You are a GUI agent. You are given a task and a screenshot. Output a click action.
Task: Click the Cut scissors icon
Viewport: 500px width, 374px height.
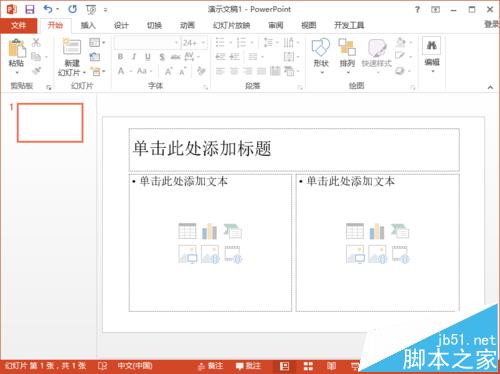36,42
